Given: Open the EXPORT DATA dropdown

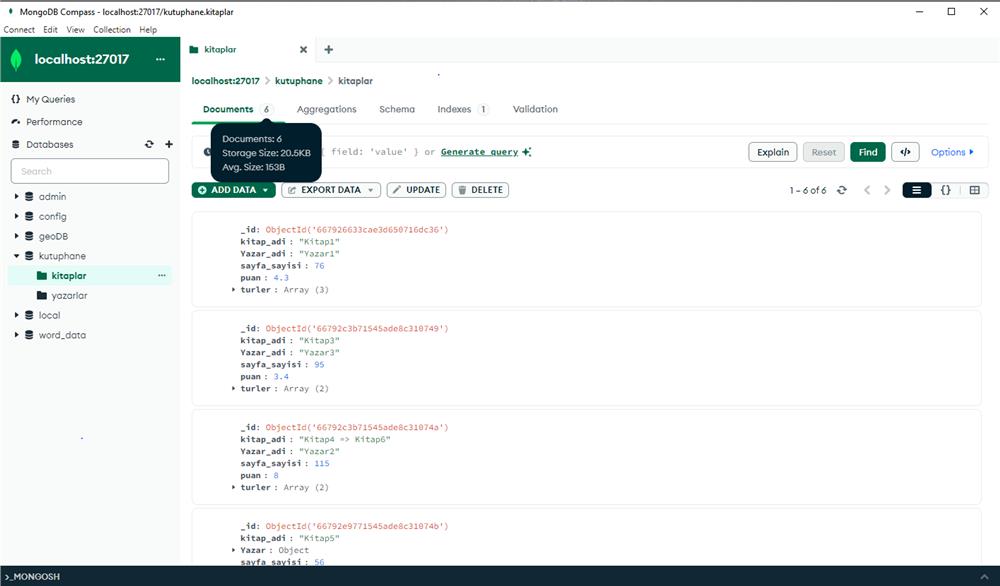Looking at the screenshot, I should 331,190.
